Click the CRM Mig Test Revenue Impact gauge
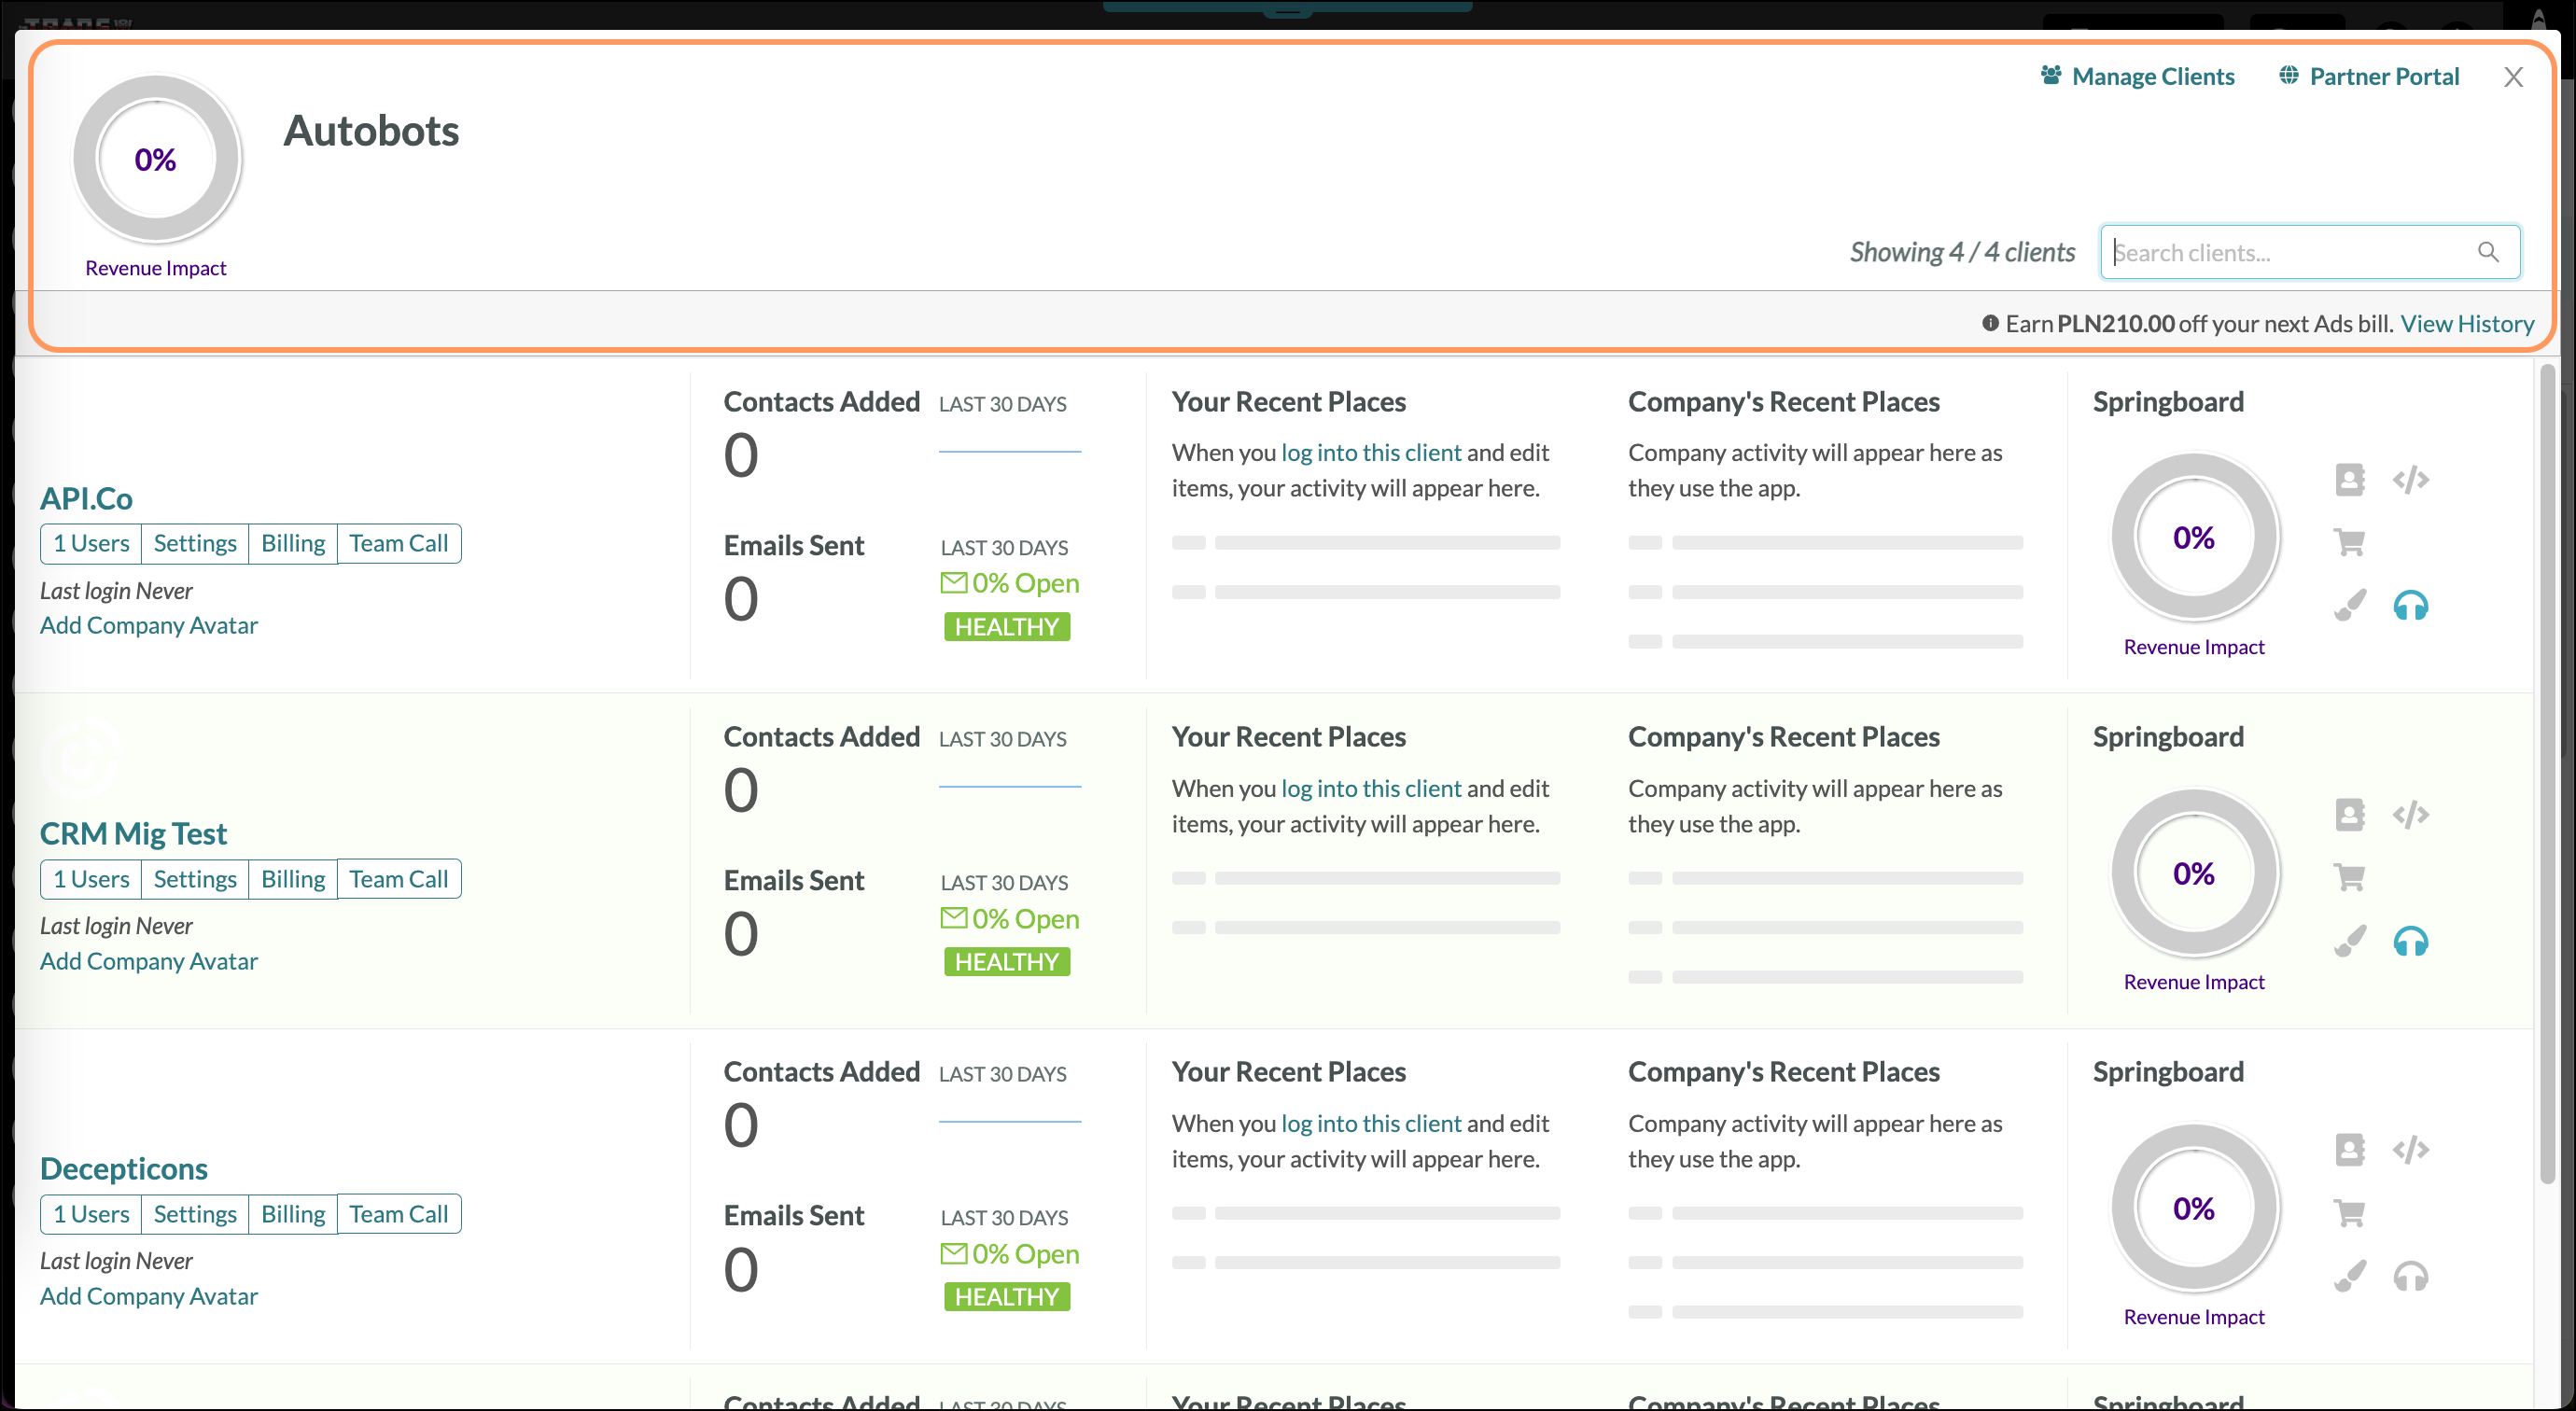This screenshot has height=1411, width=2576. coord(2194,873)
